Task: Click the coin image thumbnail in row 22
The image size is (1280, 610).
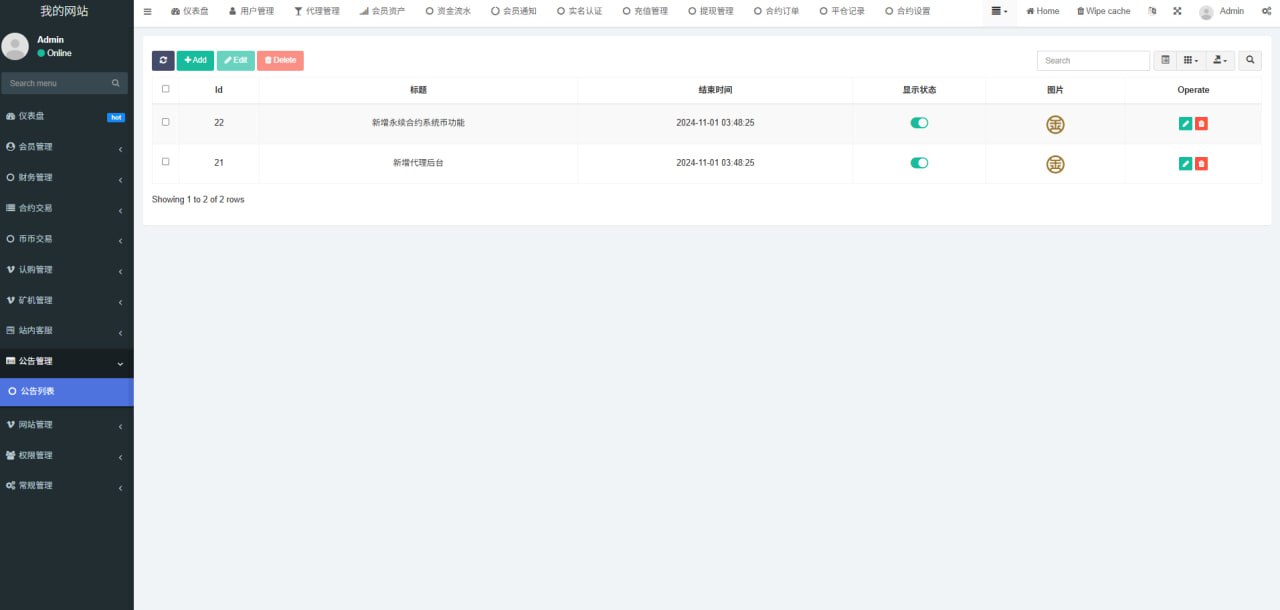Action: tap(1055, 124)
